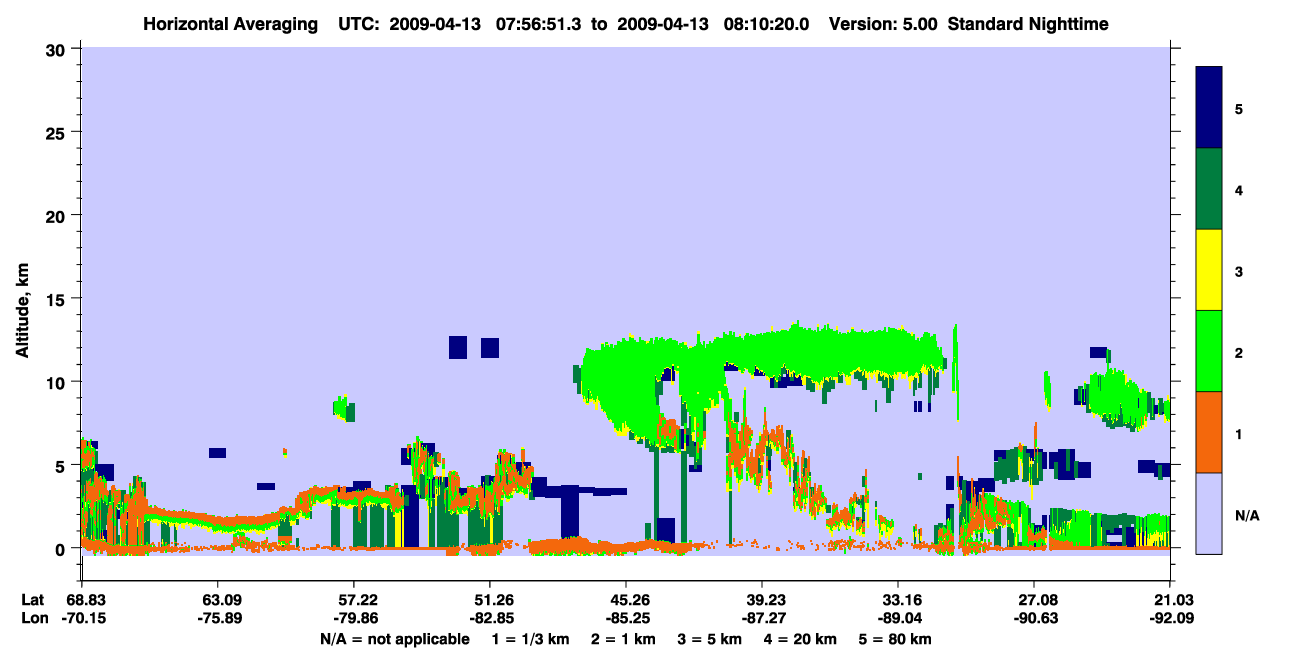Click the "Lat" row label
This screenshot has height=667, width=1300.
[32, 600]
